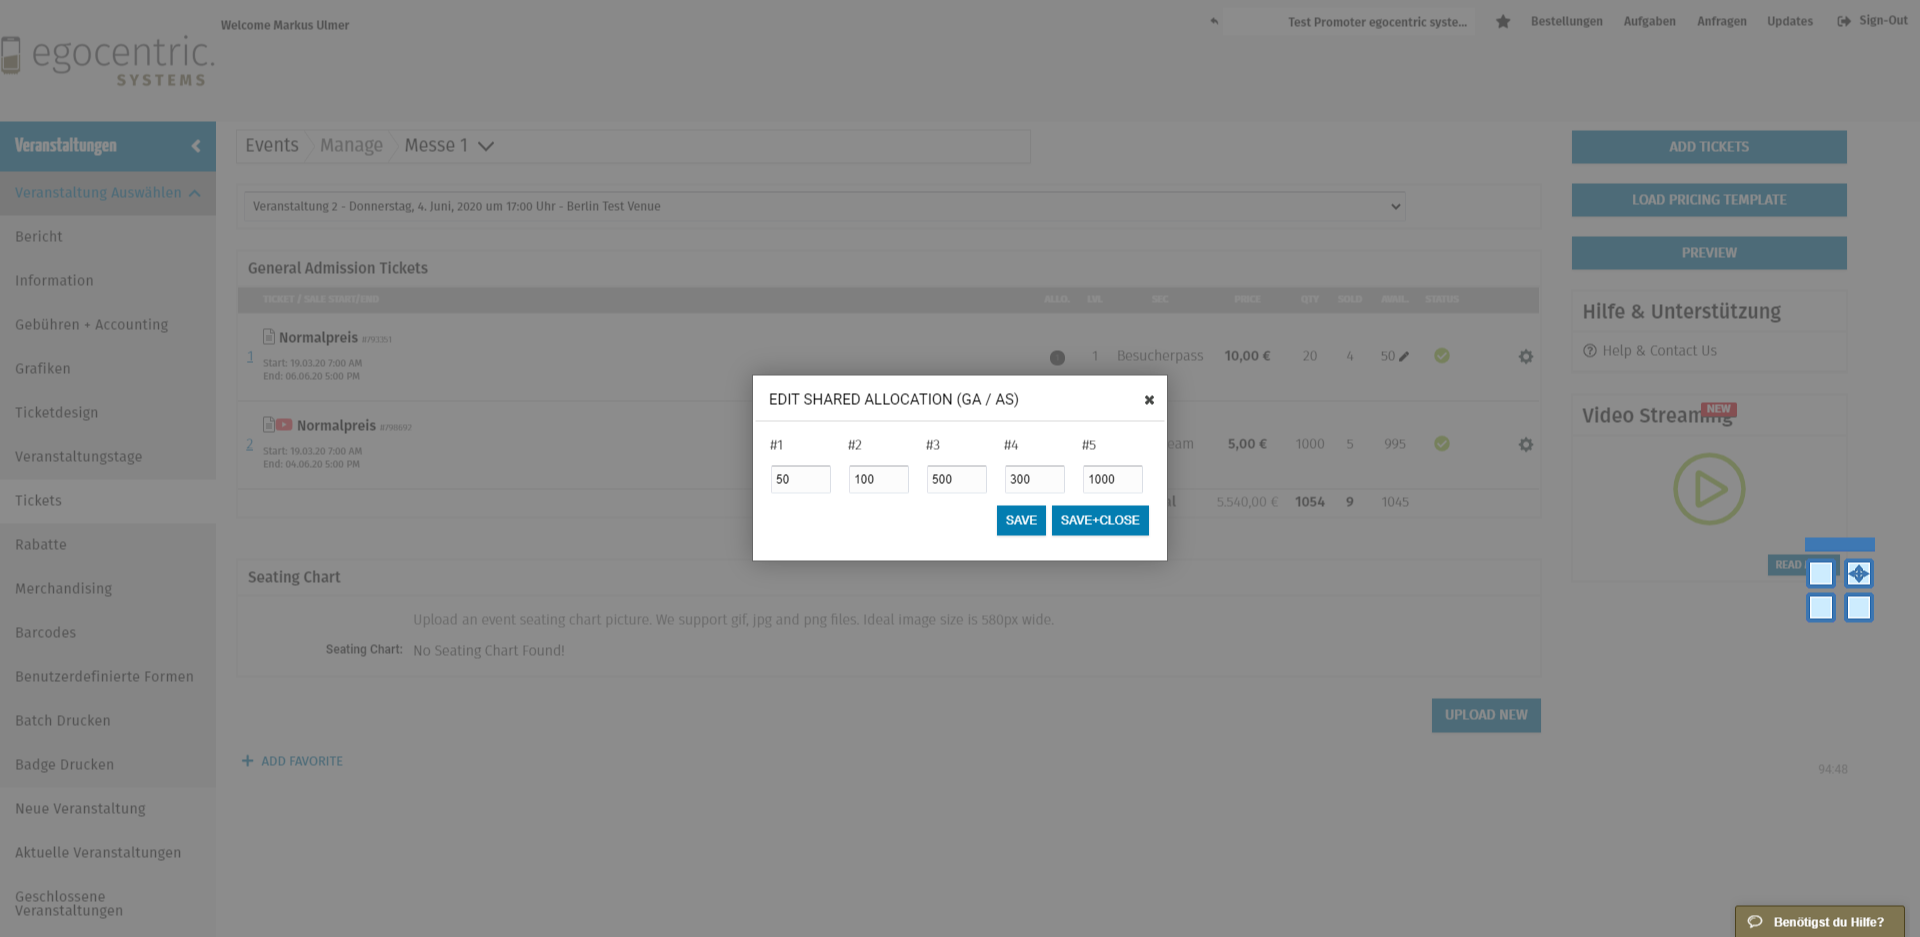1920x937 pixels.
Task: Open Bestellungen in the top menu
Action: tap(1566, 21)
